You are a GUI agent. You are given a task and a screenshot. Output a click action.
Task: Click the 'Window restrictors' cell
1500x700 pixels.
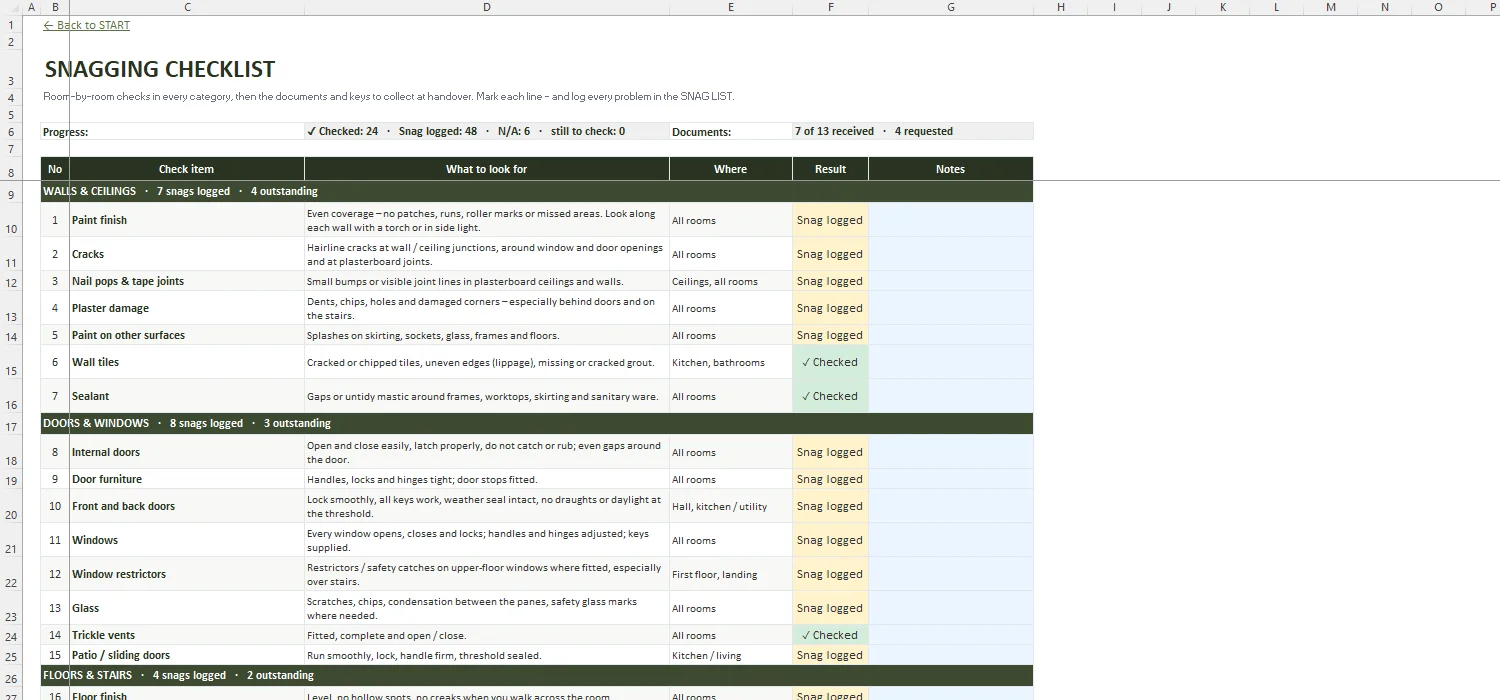point(187,574)
